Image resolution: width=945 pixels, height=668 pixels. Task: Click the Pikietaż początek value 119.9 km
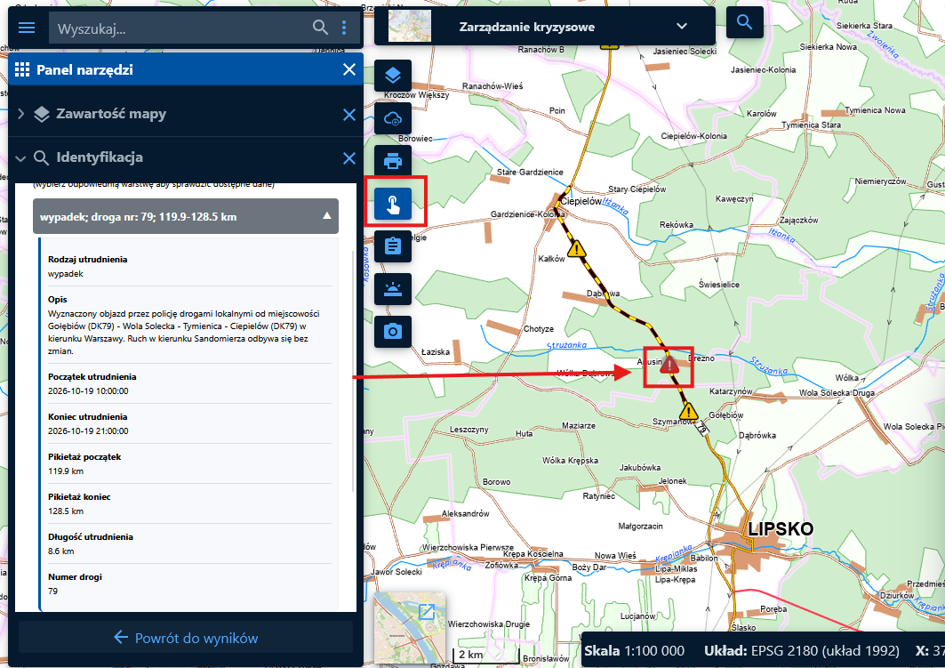click(66, 471)
